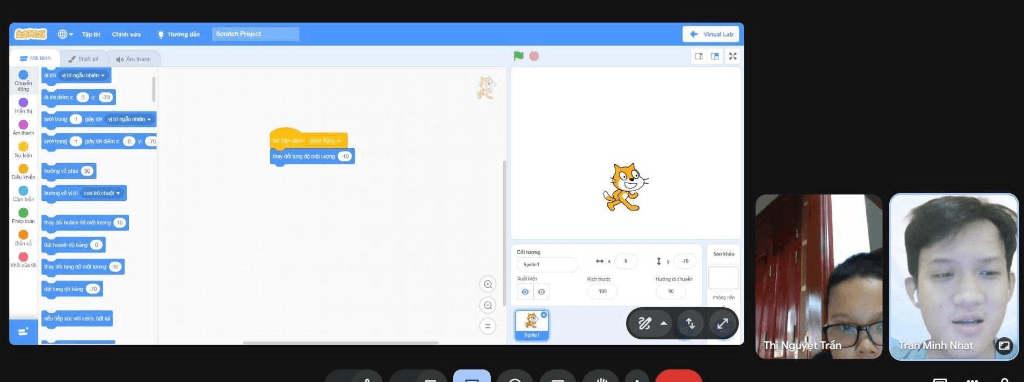This screenshot has height=382, width=1024.
Task: Click Thi Nguyet Tran's video tile
Action: click(x=819, y=276)
